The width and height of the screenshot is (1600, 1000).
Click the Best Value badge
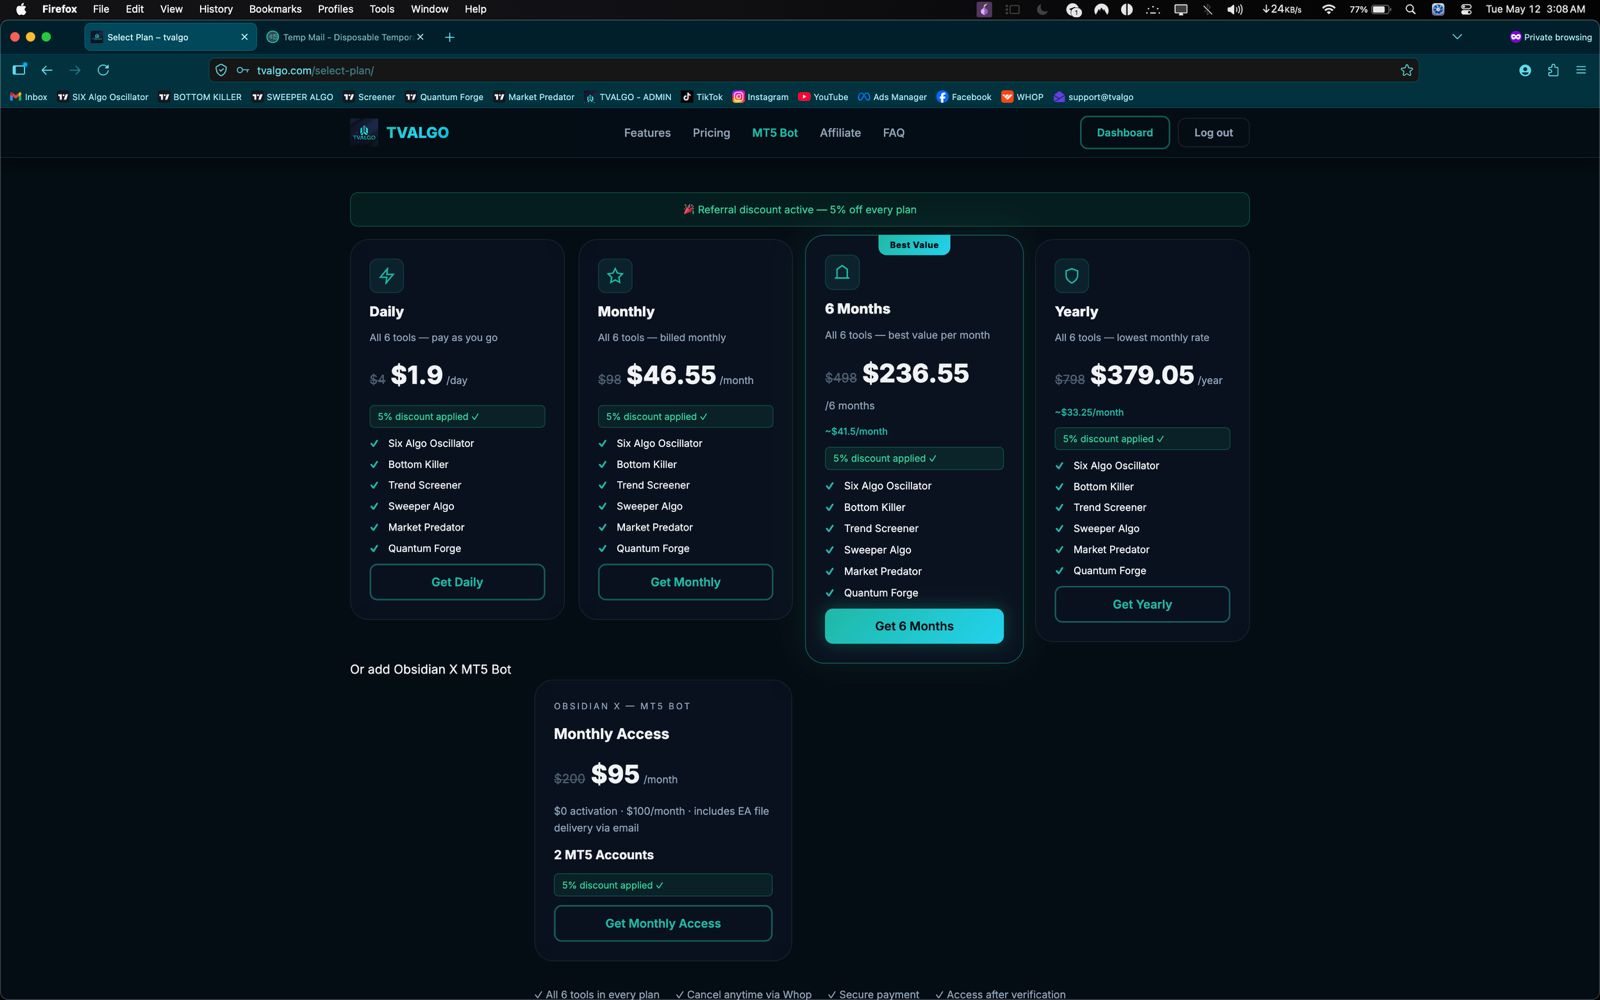(914, 245)
